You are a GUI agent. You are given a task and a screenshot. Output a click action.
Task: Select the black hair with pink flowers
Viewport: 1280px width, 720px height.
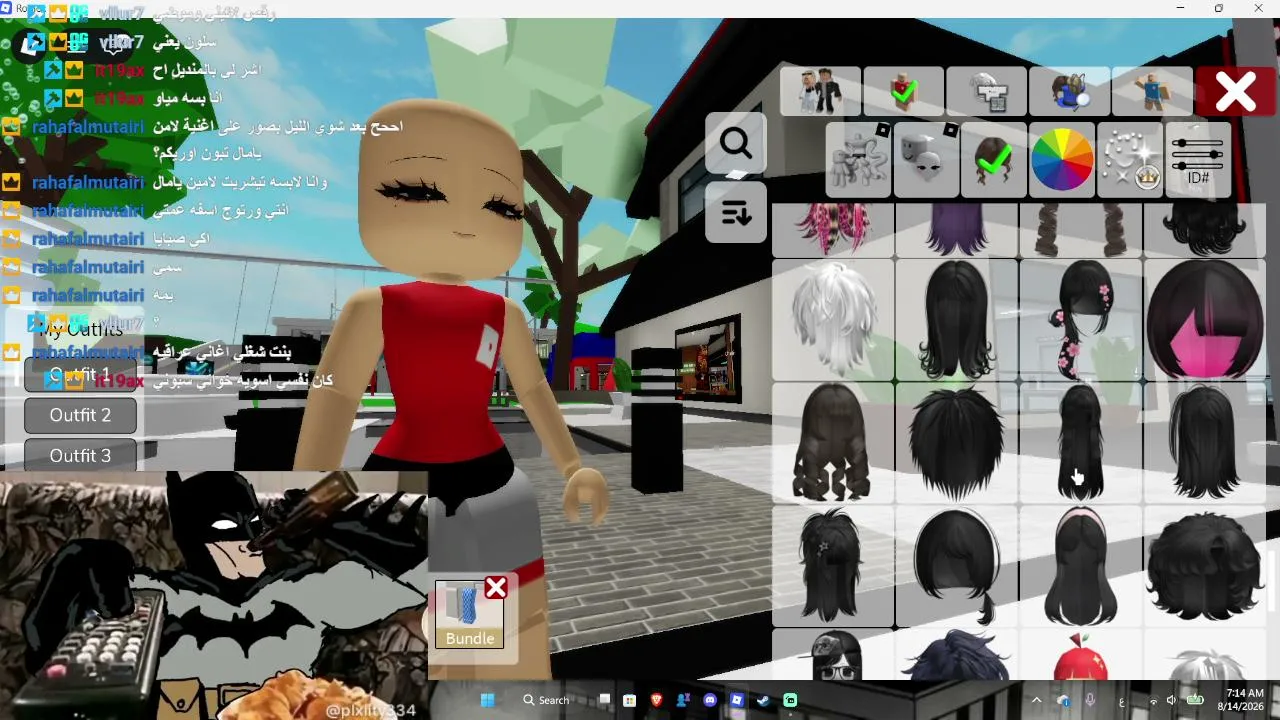(1081, 319)
